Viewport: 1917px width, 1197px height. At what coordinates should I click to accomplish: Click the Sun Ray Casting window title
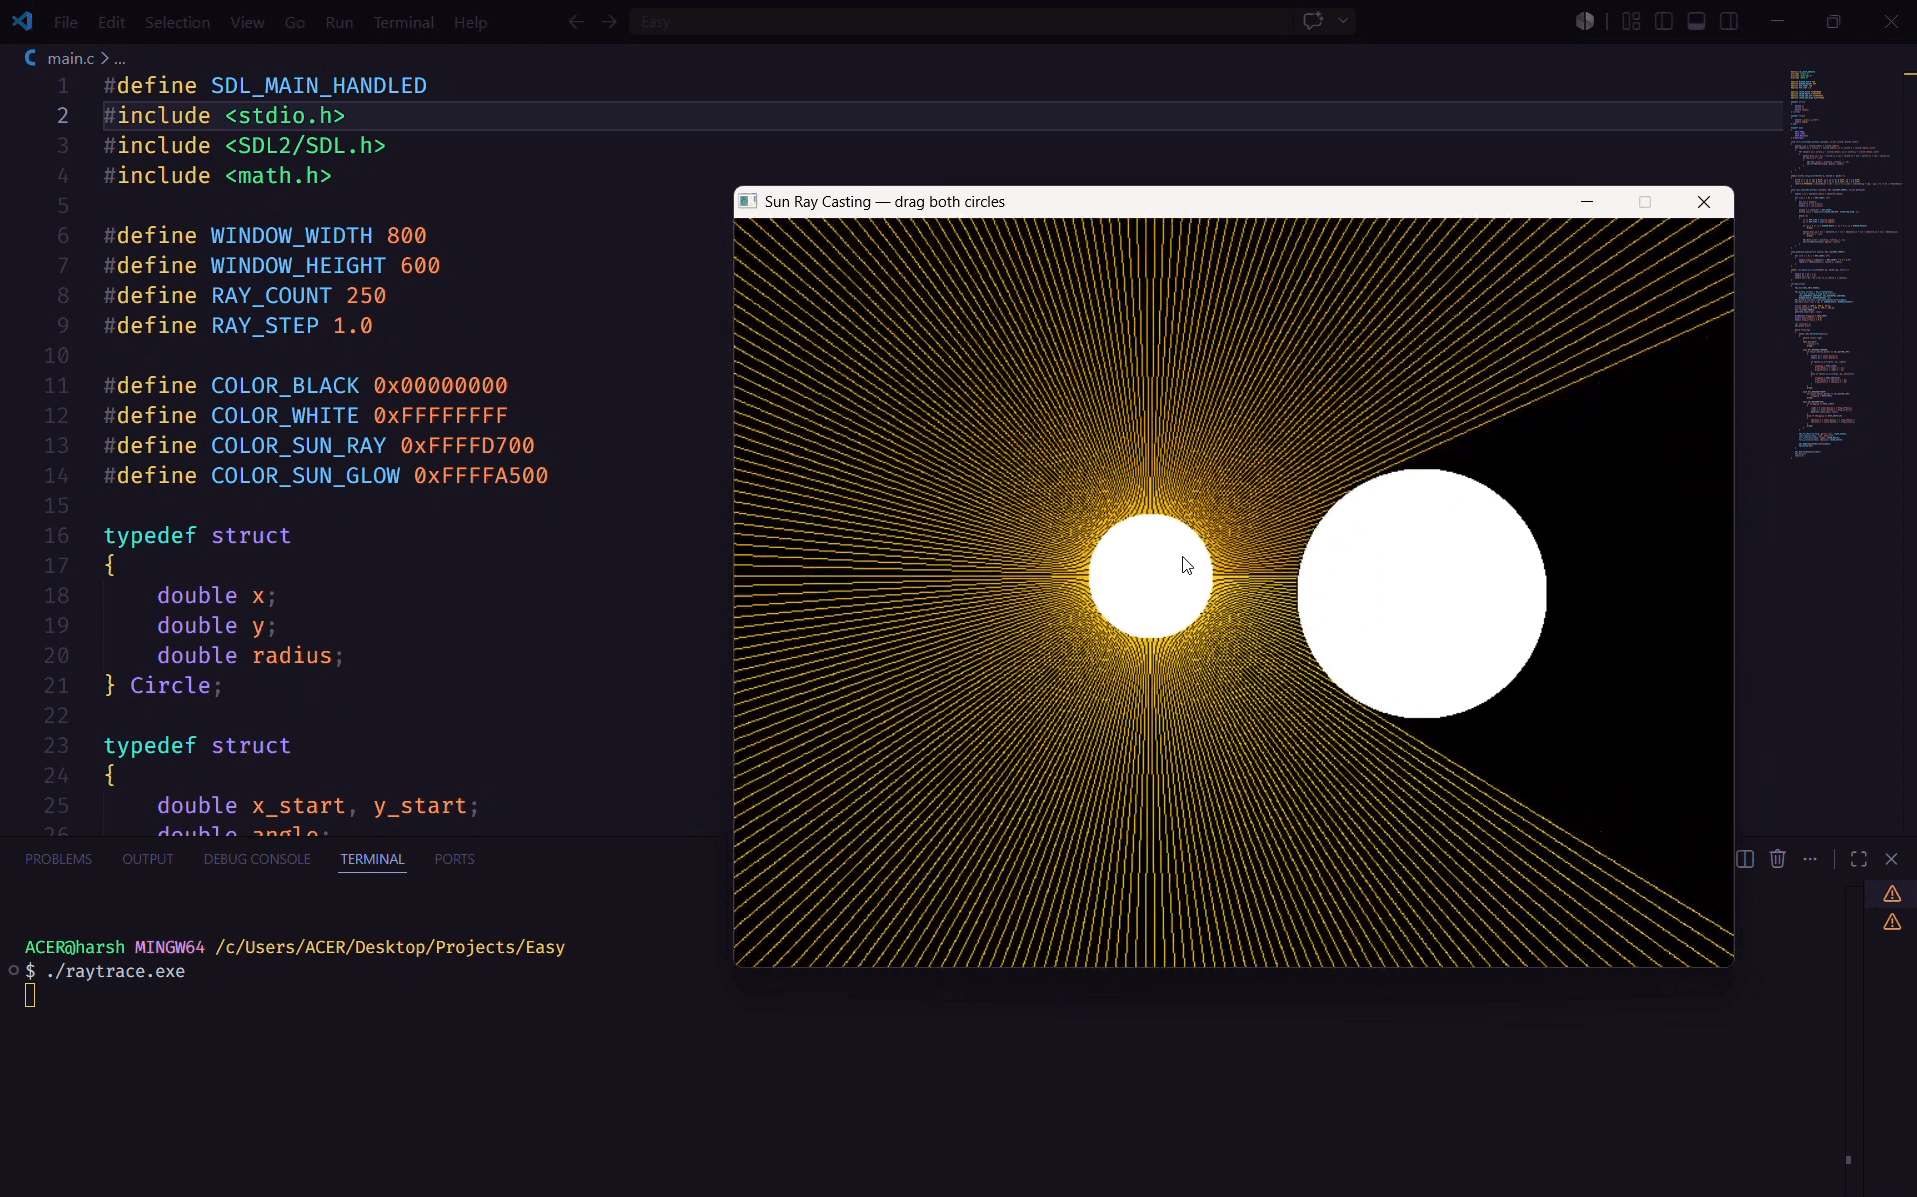coord(884,202)
